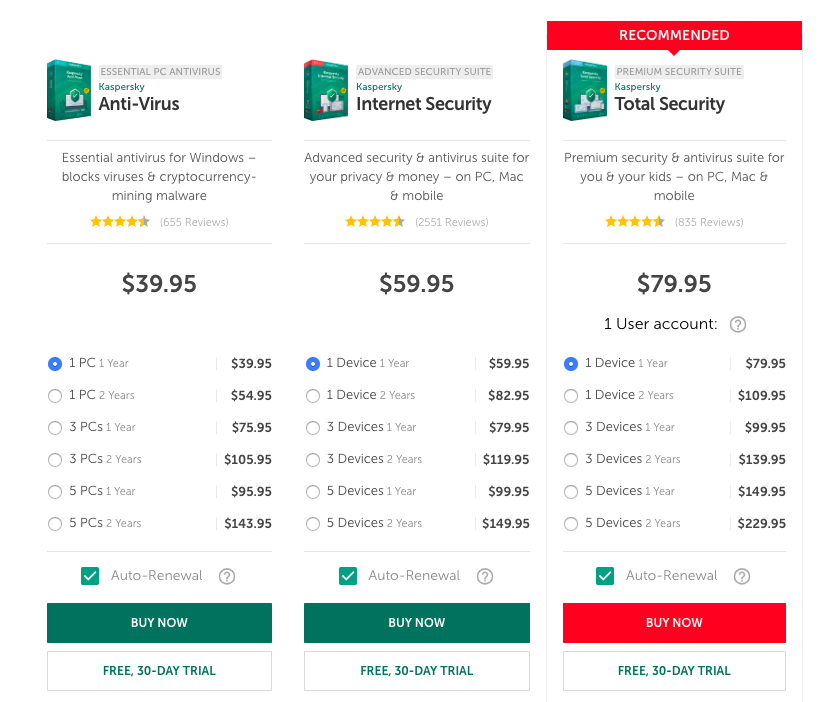830x702 pixels.
Task: Open help icon beside Total Security Auto-Renewal
Action: (742, 576)
